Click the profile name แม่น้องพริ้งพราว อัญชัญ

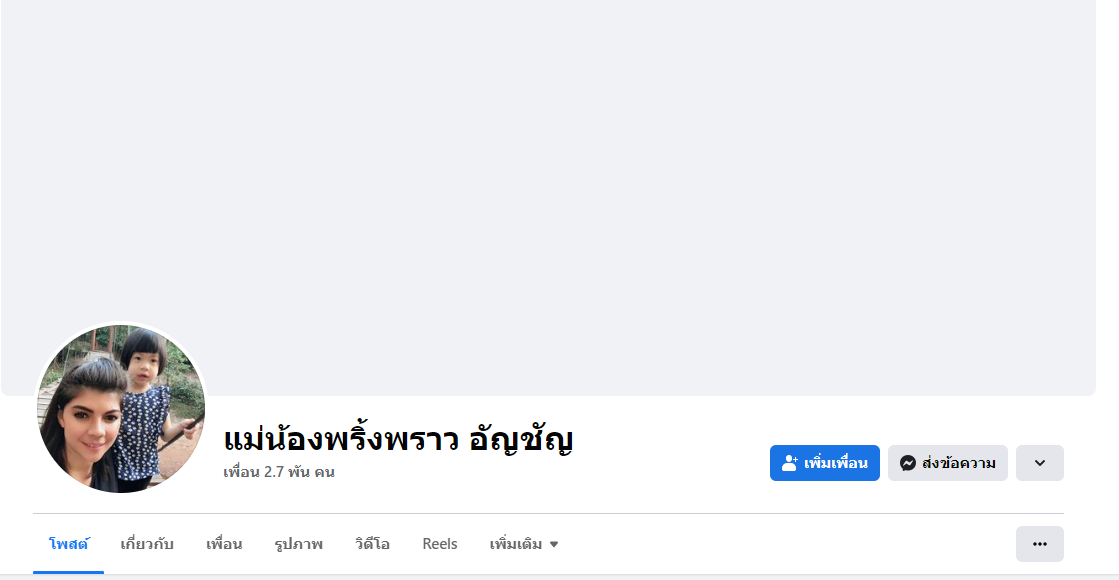point(398,439)
